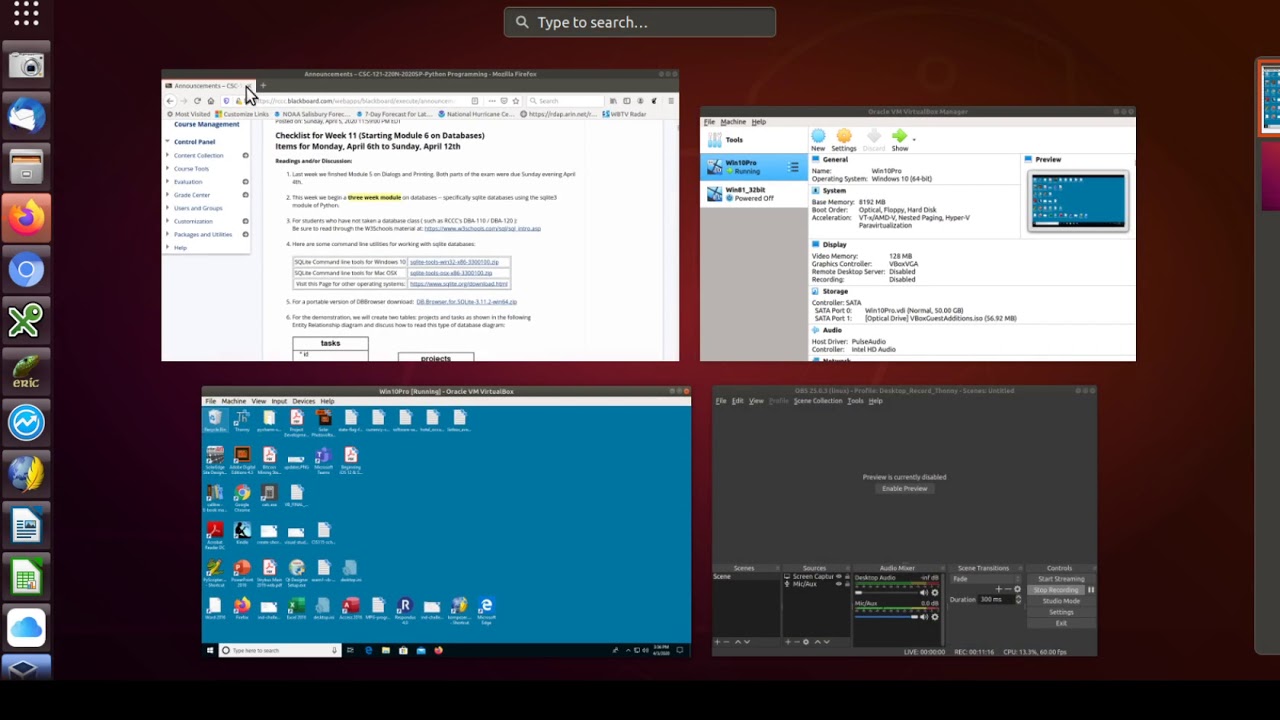This screenshot has width=1280, height=720.
Task: Open Tools menu in OBS
Action: click(x=855, y=401)
